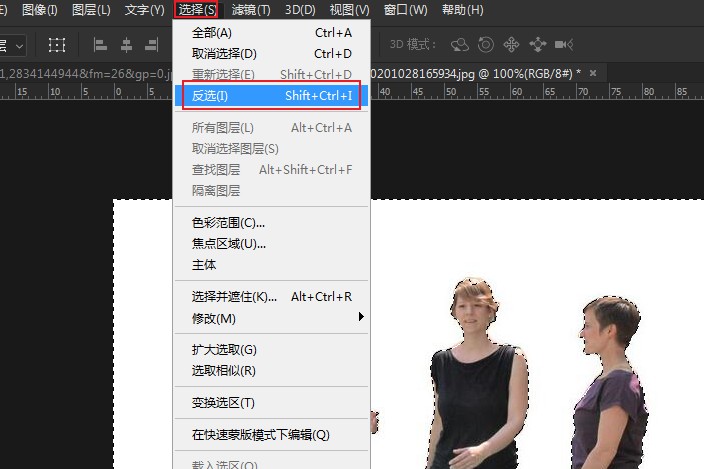Choose 变换选区(T)

pyautogui.click(x=271, y=403)
